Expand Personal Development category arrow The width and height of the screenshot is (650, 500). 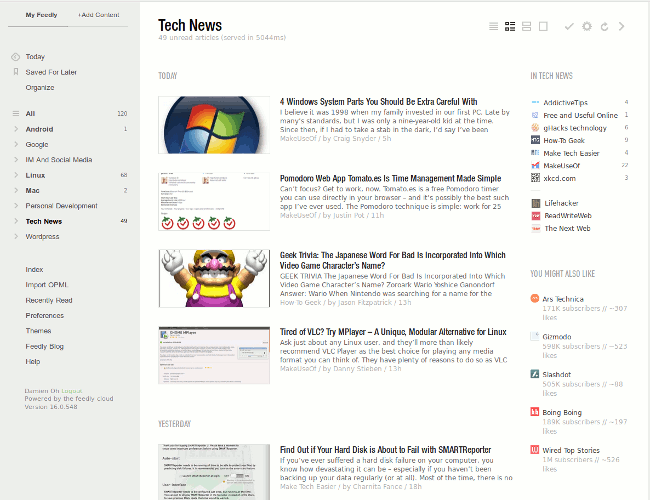pyautogui.click(x=16, y=206)
